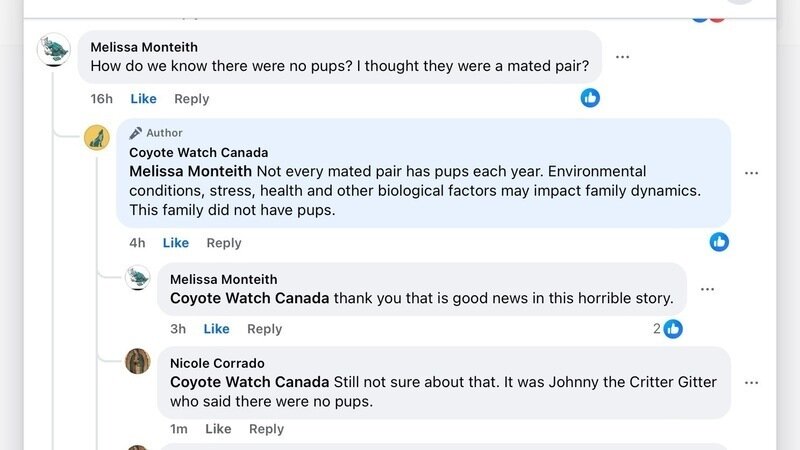Screen dimensions: 800x450
Task: Reply to Nicole Corrado's comment
Action: (x=266, y=429)
